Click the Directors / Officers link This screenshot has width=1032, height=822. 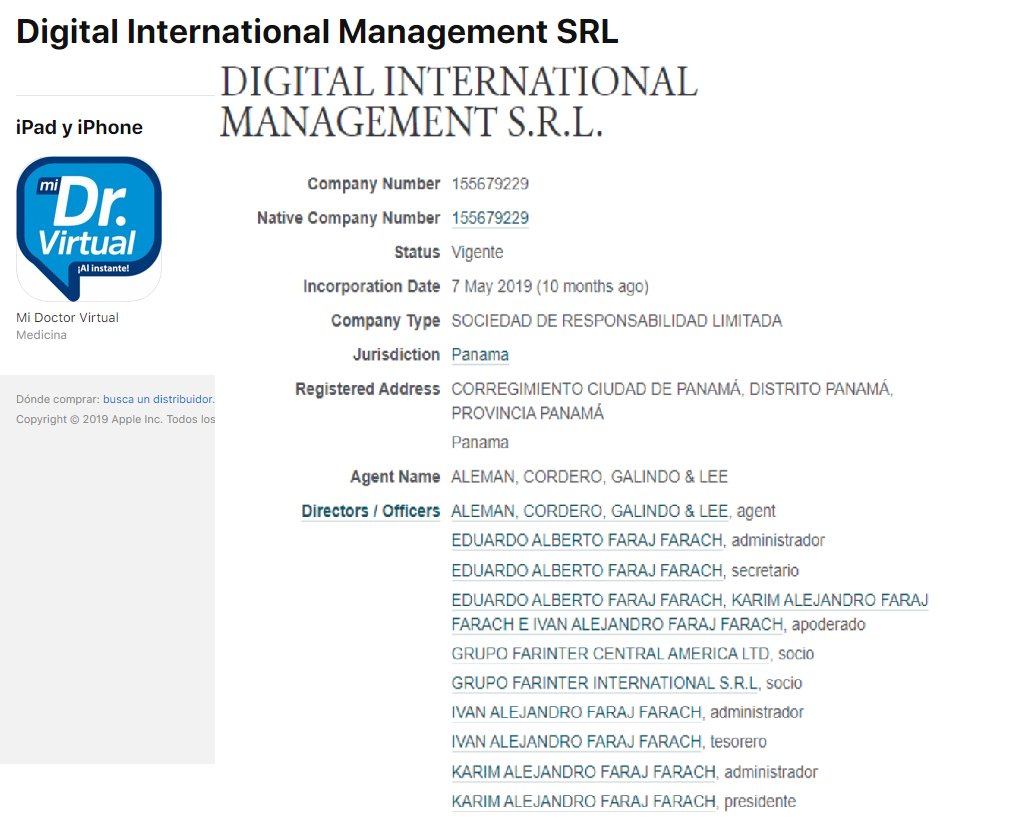click(371, 511)
